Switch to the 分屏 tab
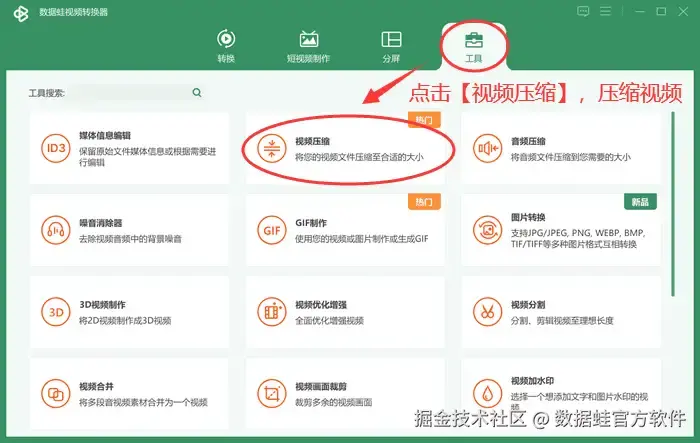700x443 pixels. [x=391, y=46]
